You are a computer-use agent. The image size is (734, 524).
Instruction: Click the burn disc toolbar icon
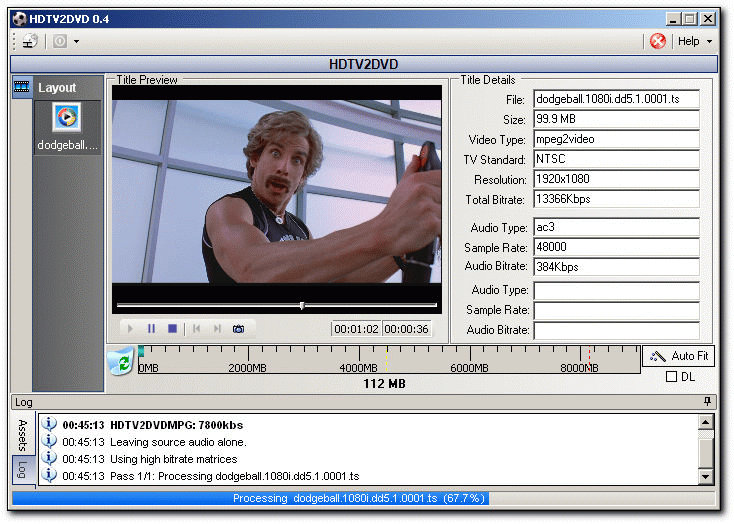30,41
